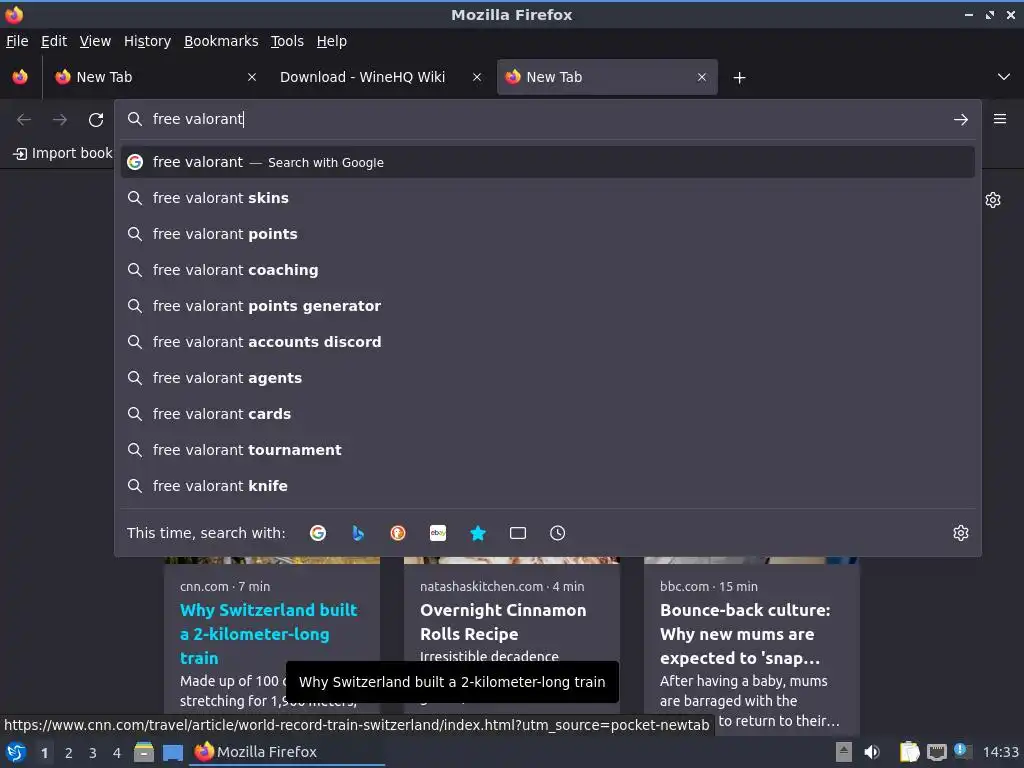
Task: Open new tab with plus button
Action: tap(739, 78)
